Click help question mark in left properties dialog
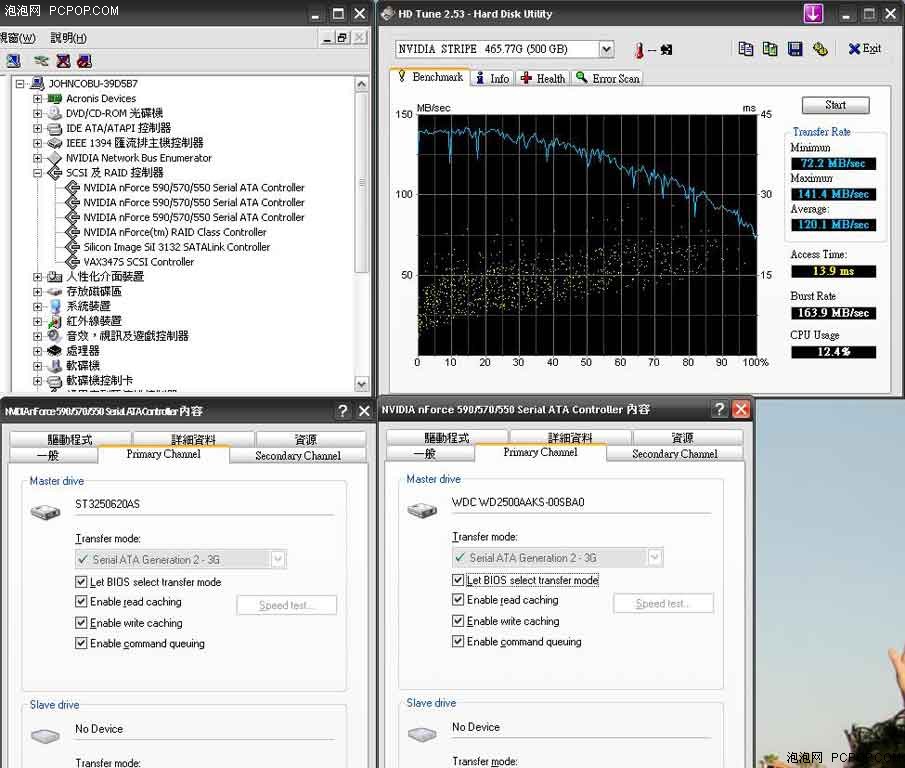 (343, 411)
